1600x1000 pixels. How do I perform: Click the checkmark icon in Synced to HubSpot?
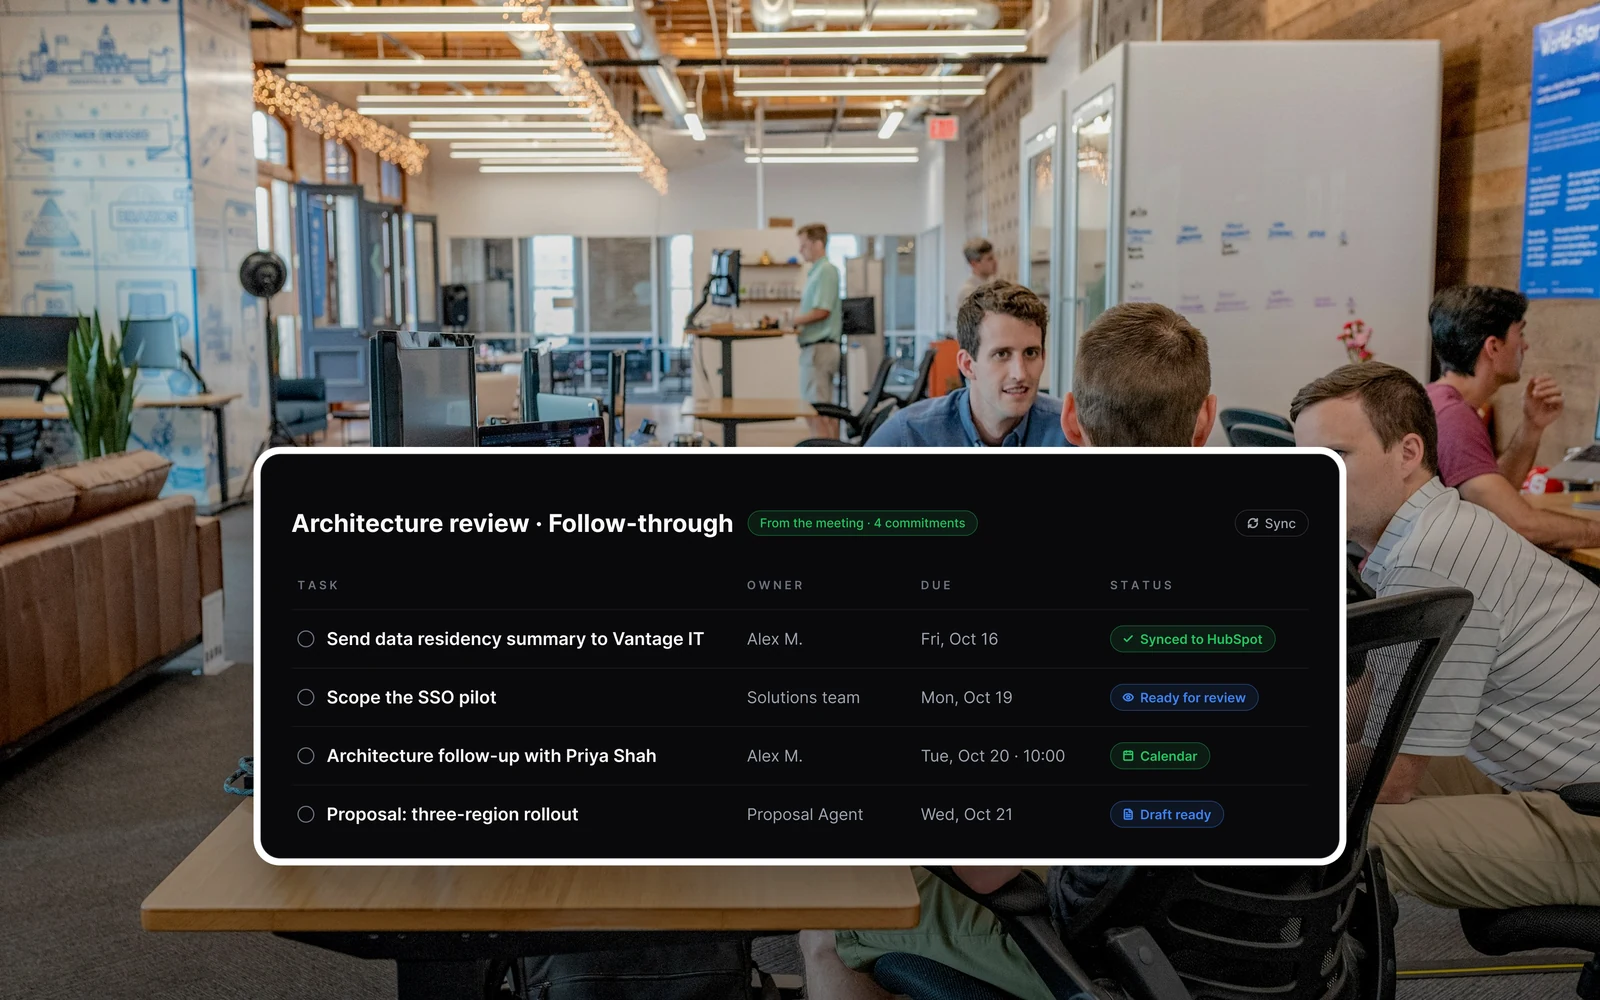(x=1128, y=639)
